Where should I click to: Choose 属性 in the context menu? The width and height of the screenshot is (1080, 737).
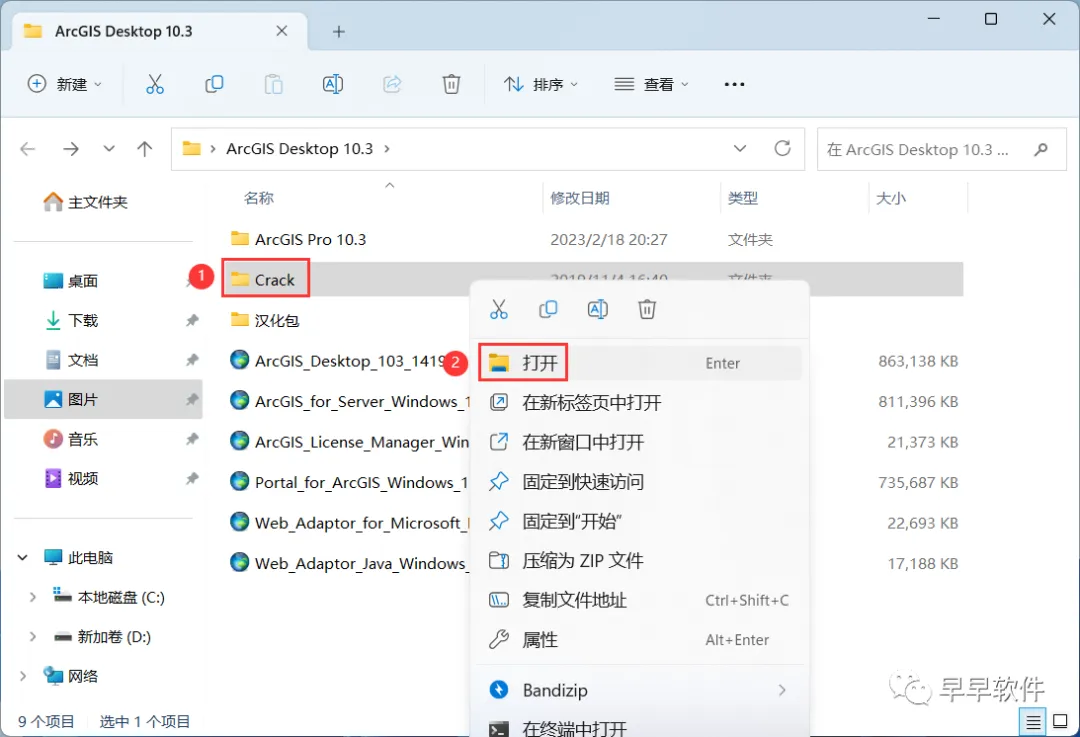click(x=640, y=640)
